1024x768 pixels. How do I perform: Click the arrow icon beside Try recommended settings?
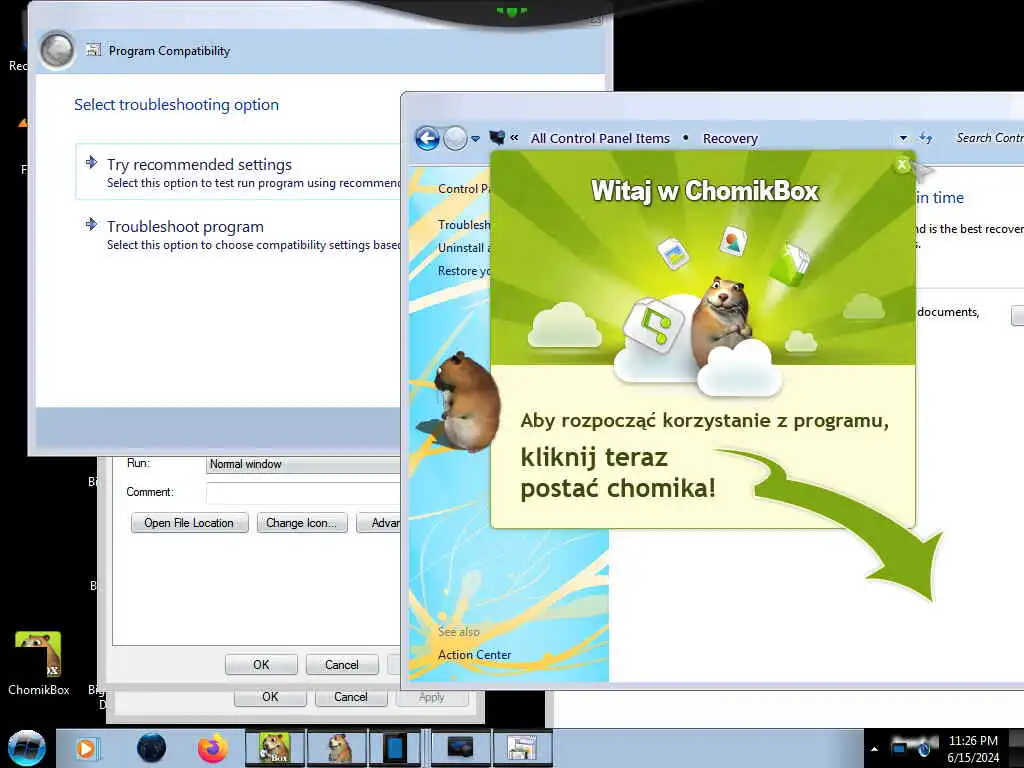[x=91, y=163]
